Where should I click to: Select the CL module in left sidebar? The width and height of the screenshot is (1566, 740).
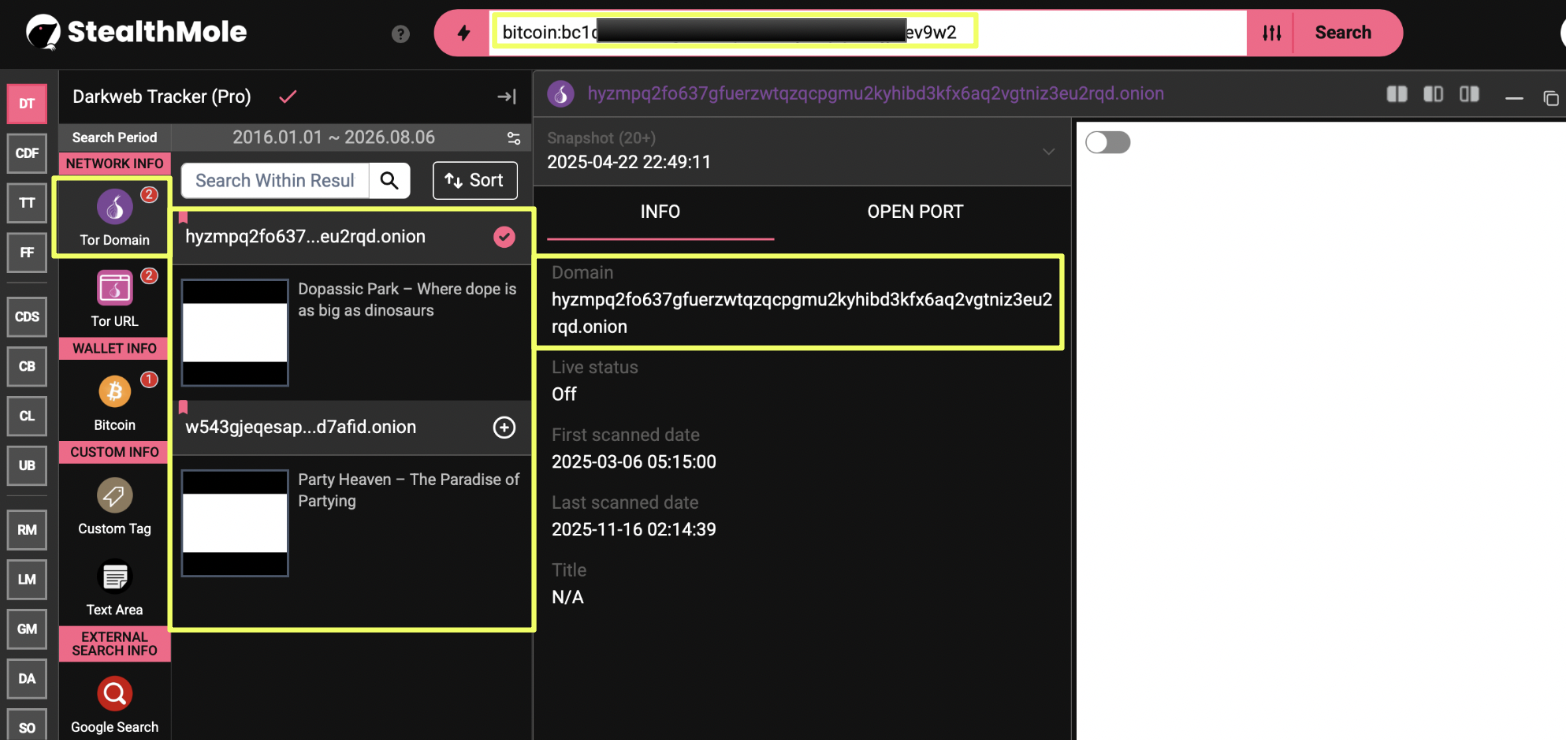pyautogui.click(x=27, y=416)
